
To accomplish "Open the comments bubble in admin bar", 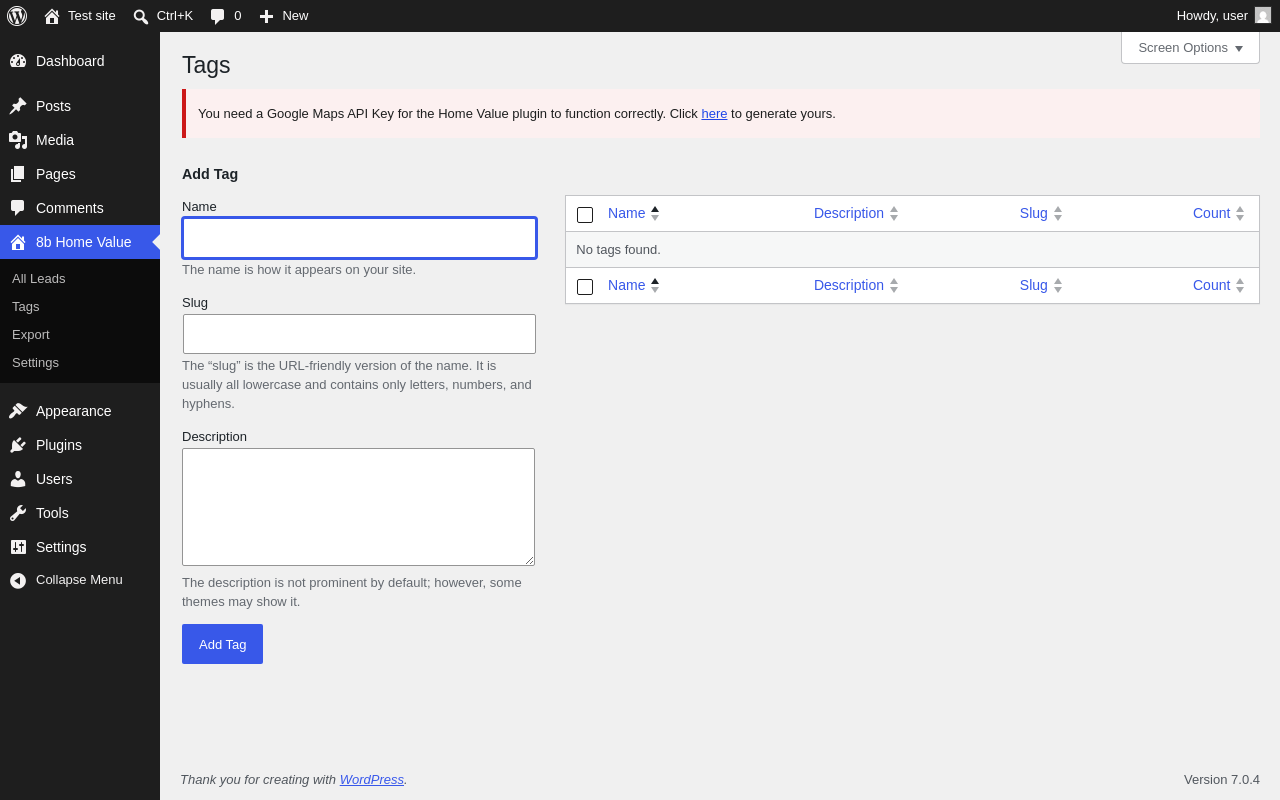I will (217, 16).
